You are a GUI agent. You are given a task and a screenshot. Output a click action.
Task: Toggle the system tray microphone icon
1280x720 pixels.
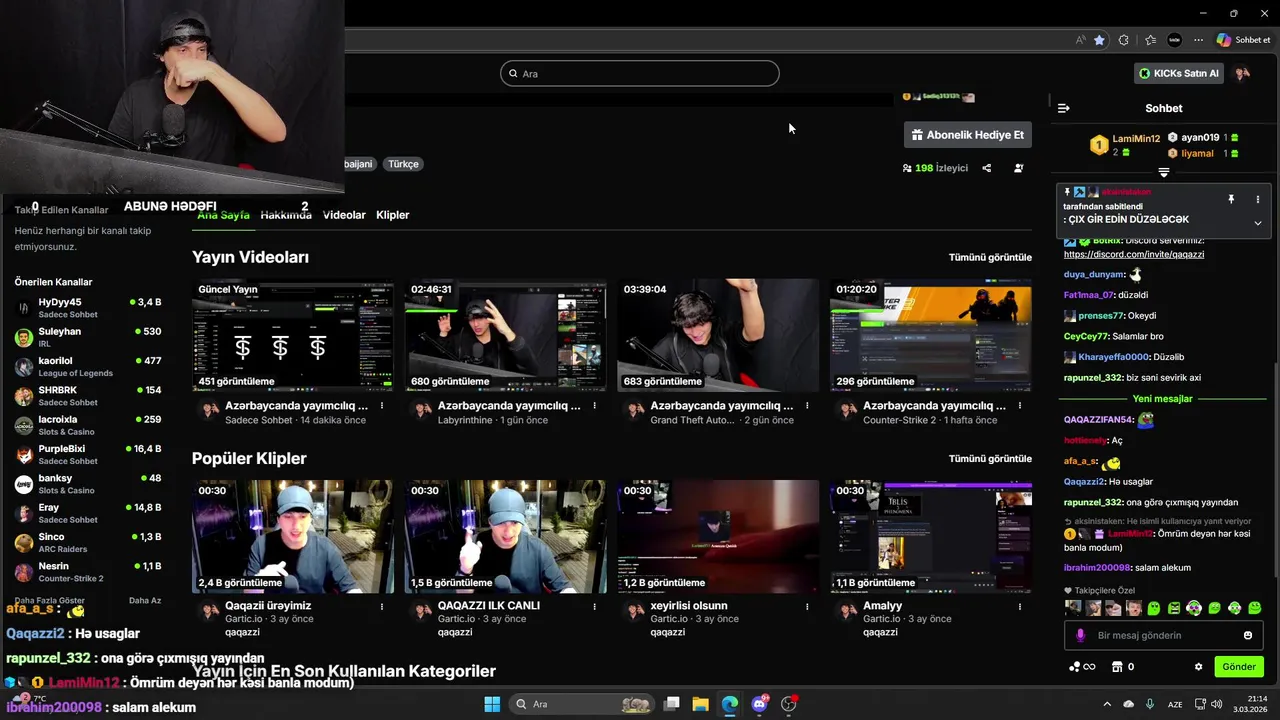click(1150, 704)
